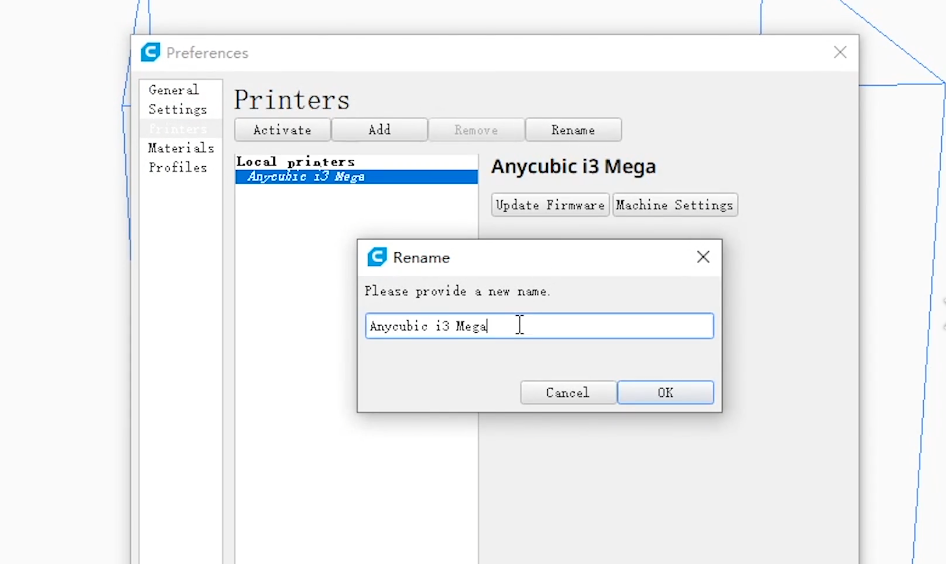The width and height of the screenshot is (946, 564).
Task: Click the Cura logo in Preferences title bar
Action: click(x=150, y=52)
